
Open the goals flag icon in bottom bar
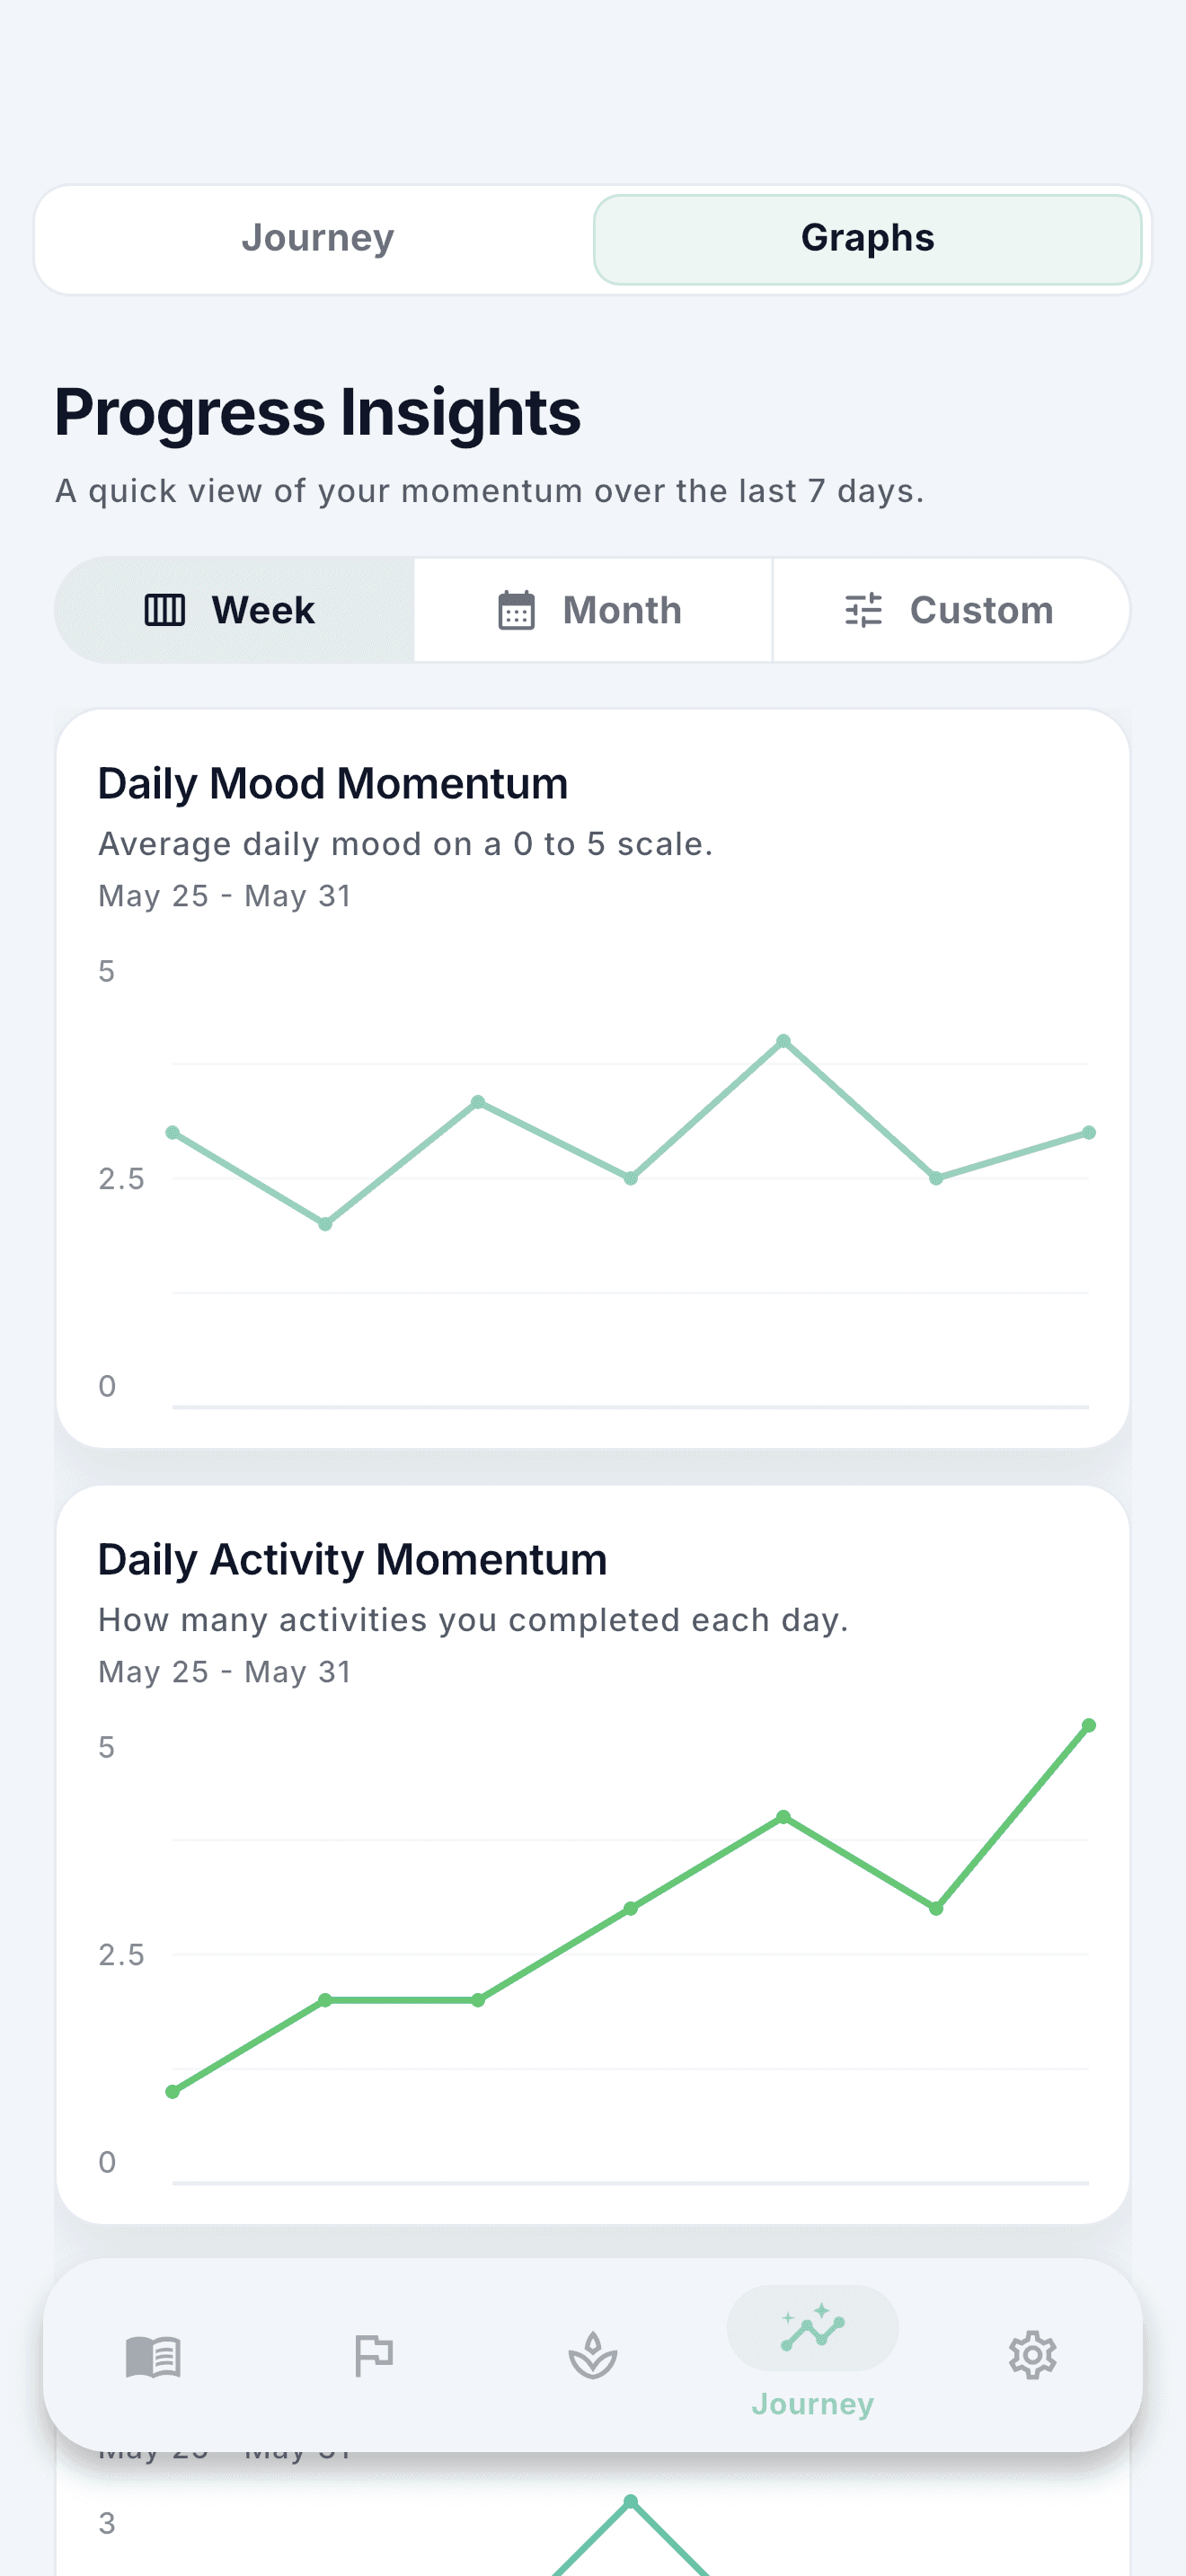374,2356
